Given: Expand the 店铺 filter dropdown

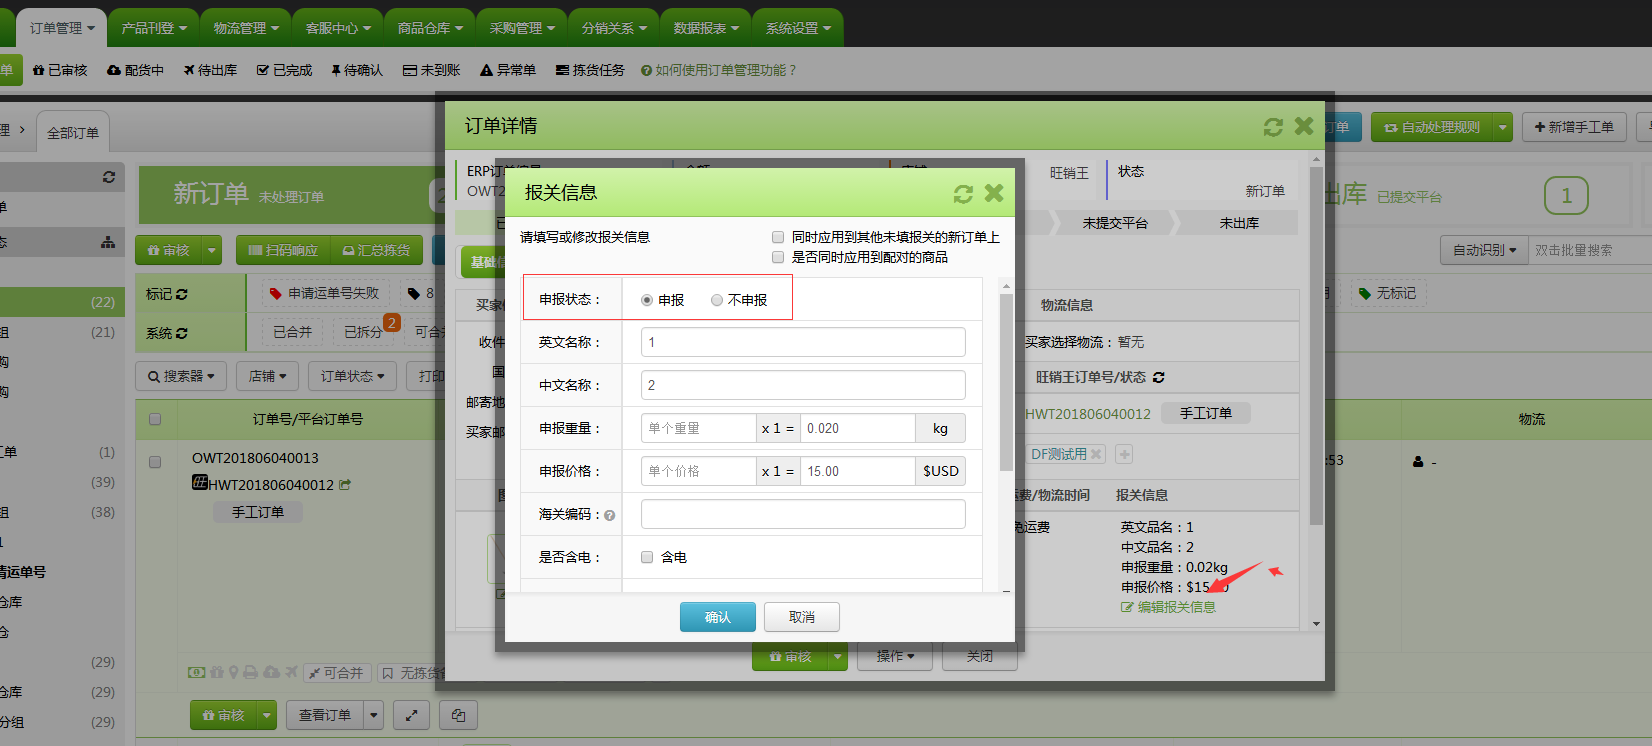Looking at the screenshot, I should point(267,376).
